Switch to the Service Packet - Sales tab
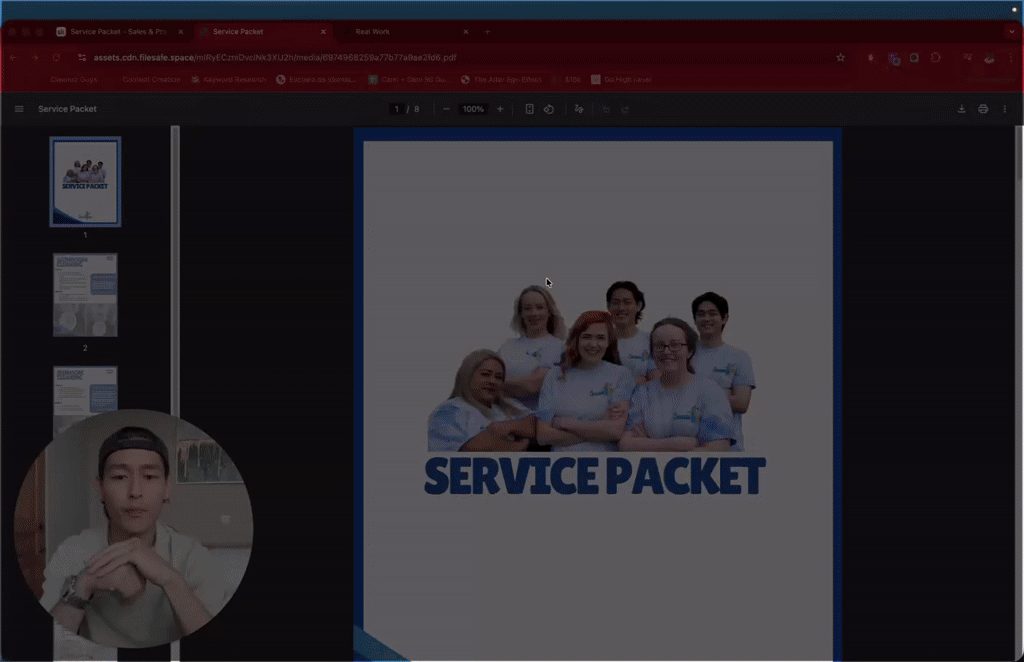Viewport: 1024px width, 662px height. [118, 31]
